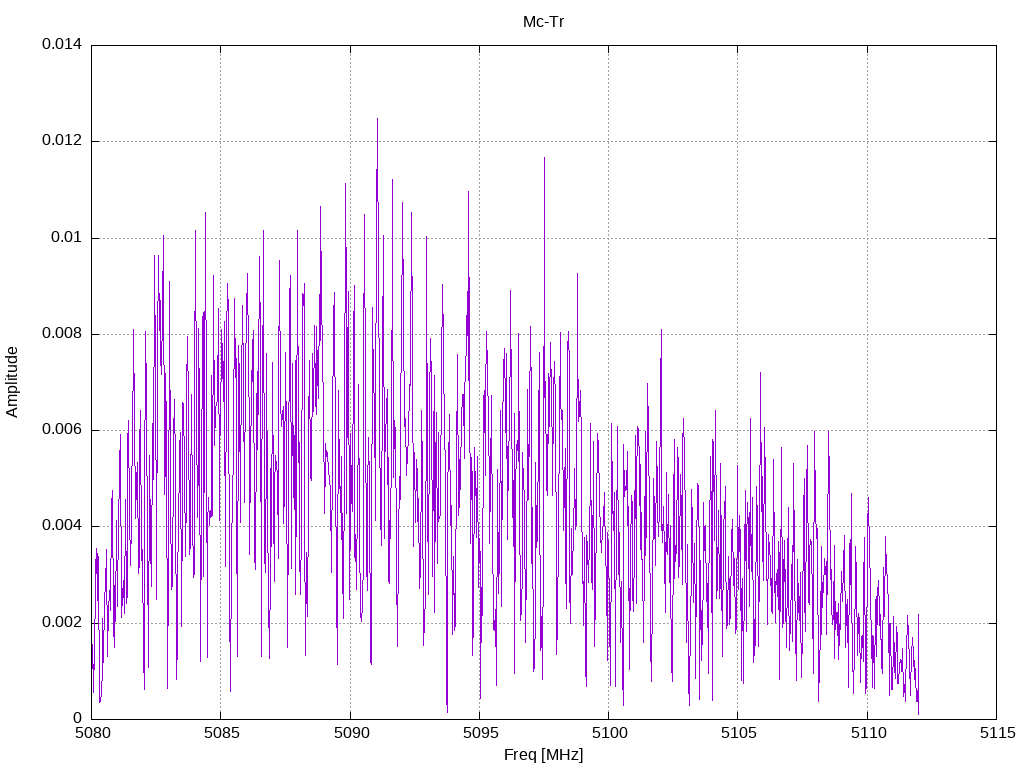Click the y-axis tick label 0.008
This screenshot has height=768, width=1024.
[62, 334]
